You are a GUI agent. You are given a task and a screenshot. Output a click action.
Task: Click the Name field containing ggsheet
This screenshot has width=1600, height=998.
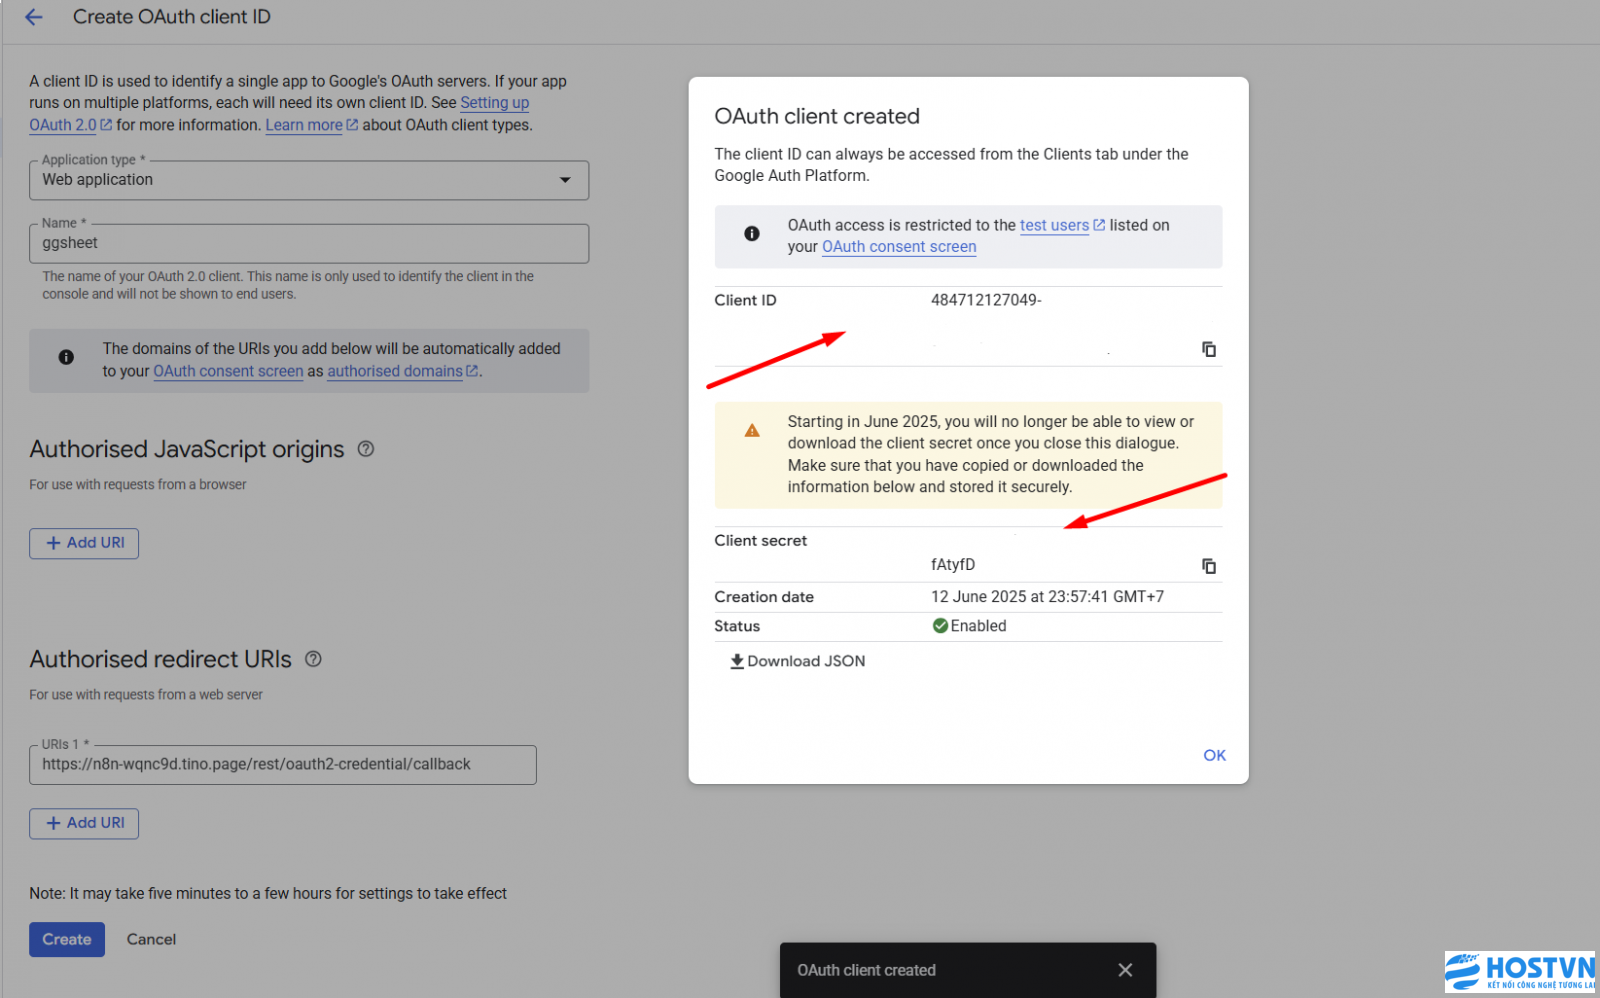pos(309,243)
